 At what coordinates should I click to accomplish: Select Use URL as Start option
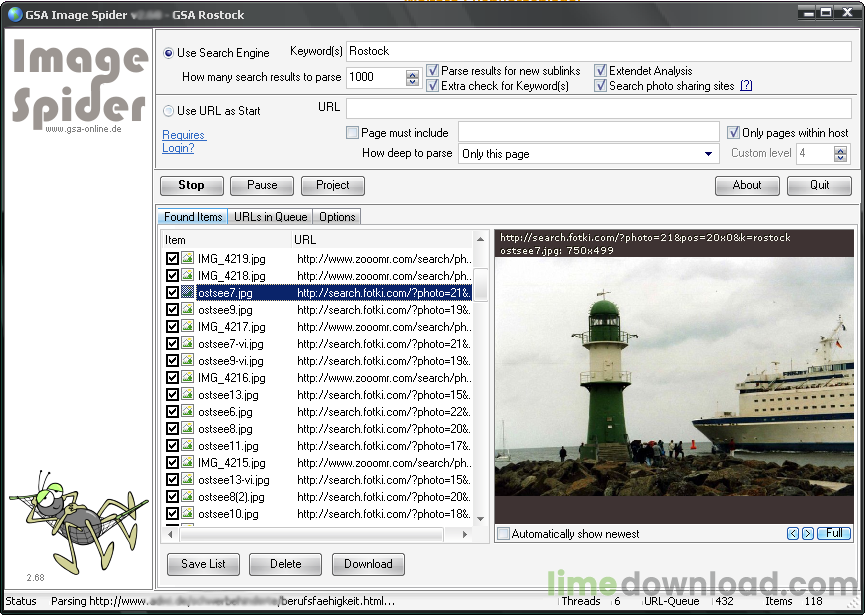click(x=168, y=111)
